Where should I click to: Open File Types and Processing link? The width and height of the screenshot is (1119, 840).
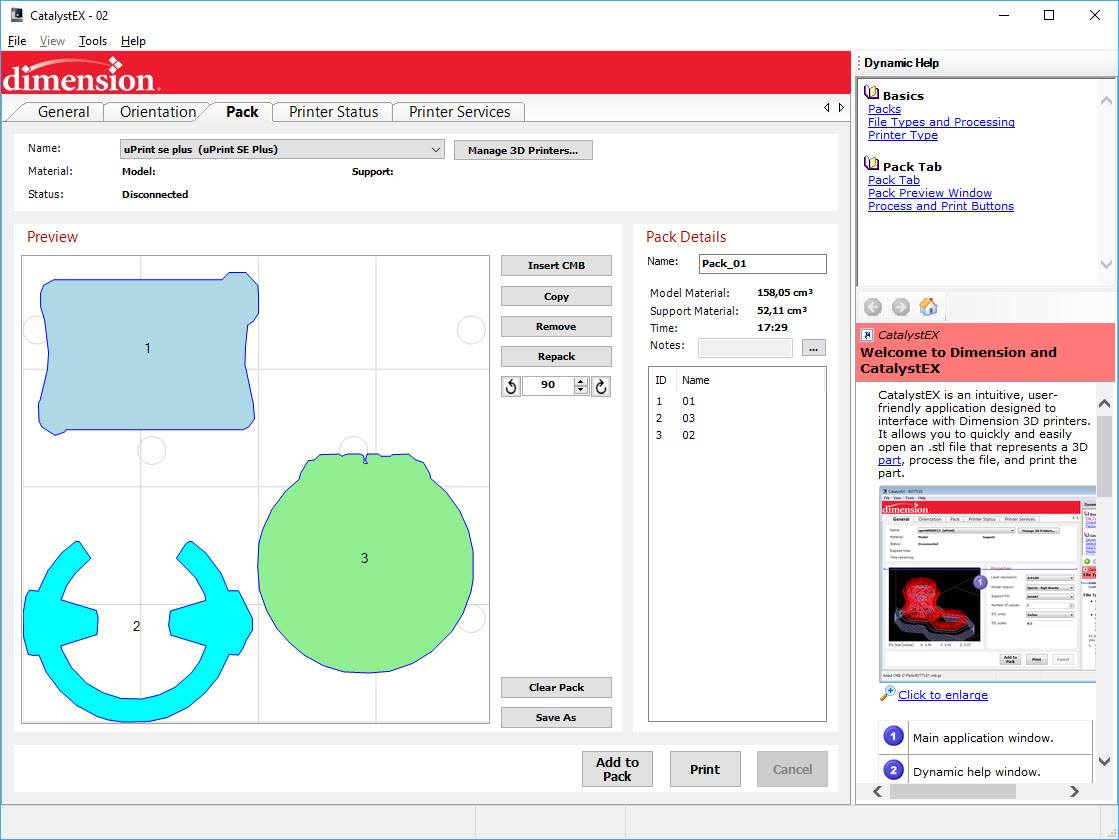pos(941,122)
